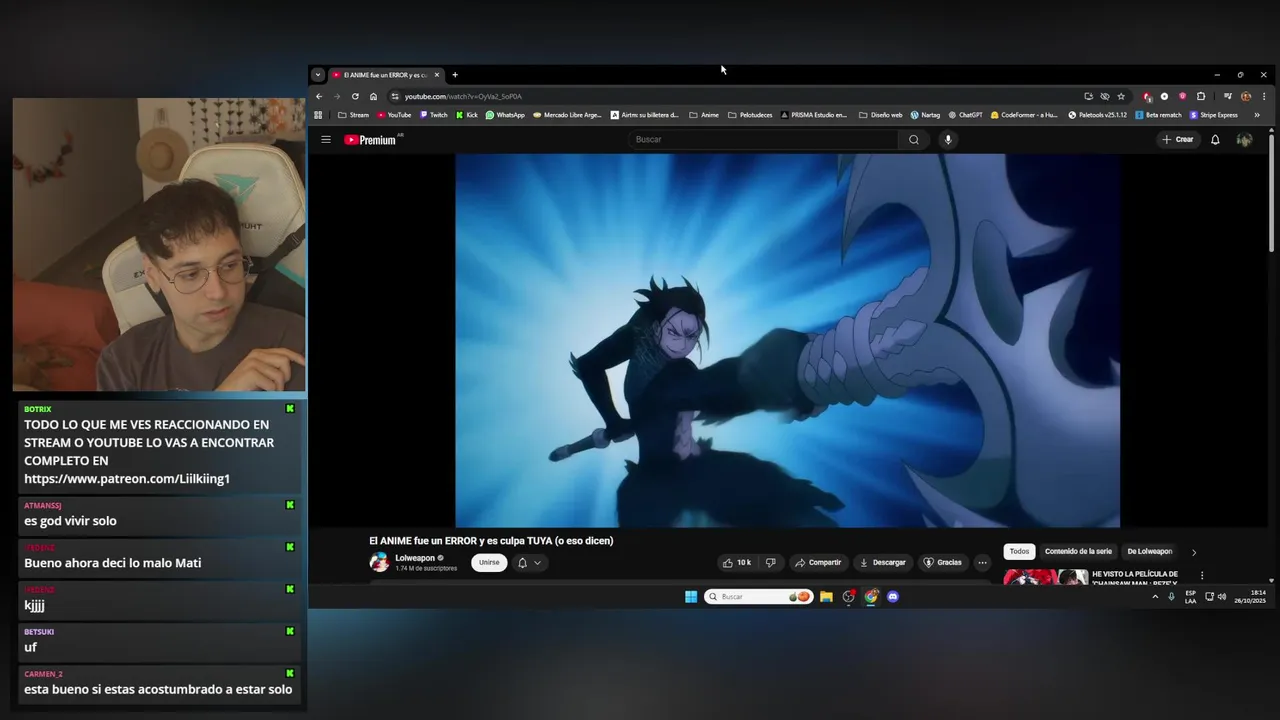This screenshot has height=720, width=1280.
Task: Click the browser address bar URL
Action: tap(463, 97)
